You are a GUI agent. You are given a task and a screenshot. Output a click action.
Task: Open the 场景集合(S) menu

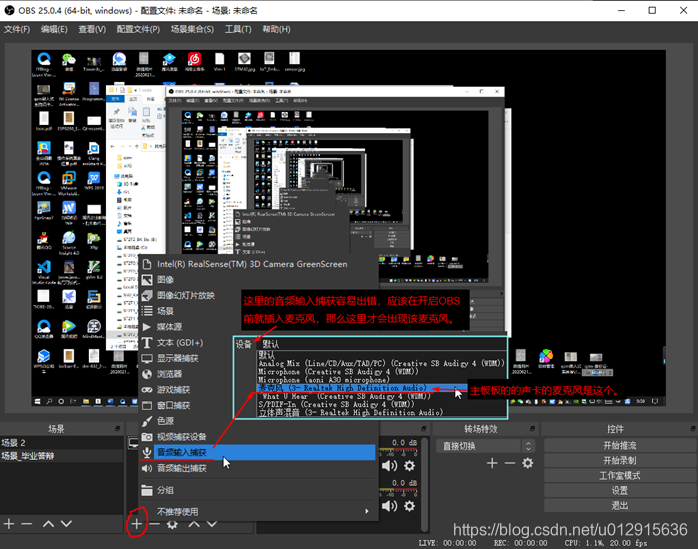[x=192, y=29]
